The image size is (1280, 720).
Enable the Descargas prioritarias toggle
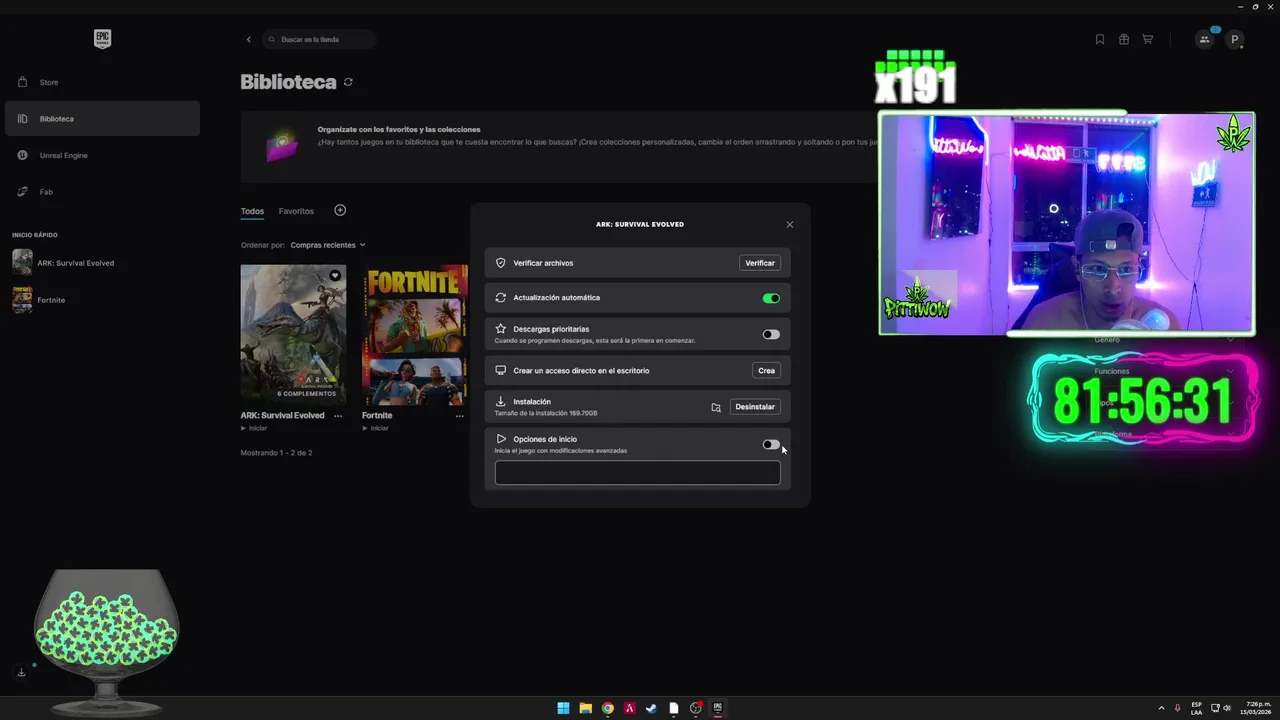pyautogui.click(x=771, y=334)
